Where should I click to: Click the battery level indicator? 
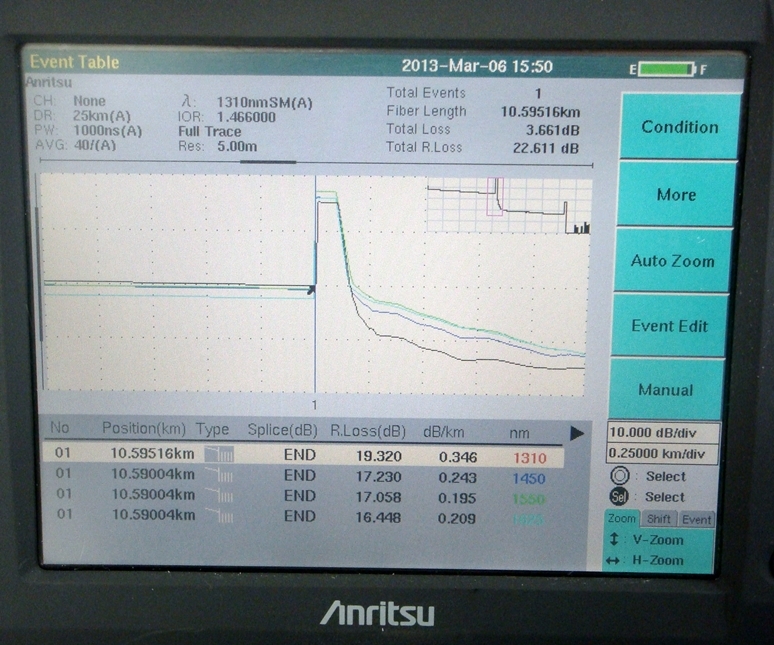coord(667,69)
